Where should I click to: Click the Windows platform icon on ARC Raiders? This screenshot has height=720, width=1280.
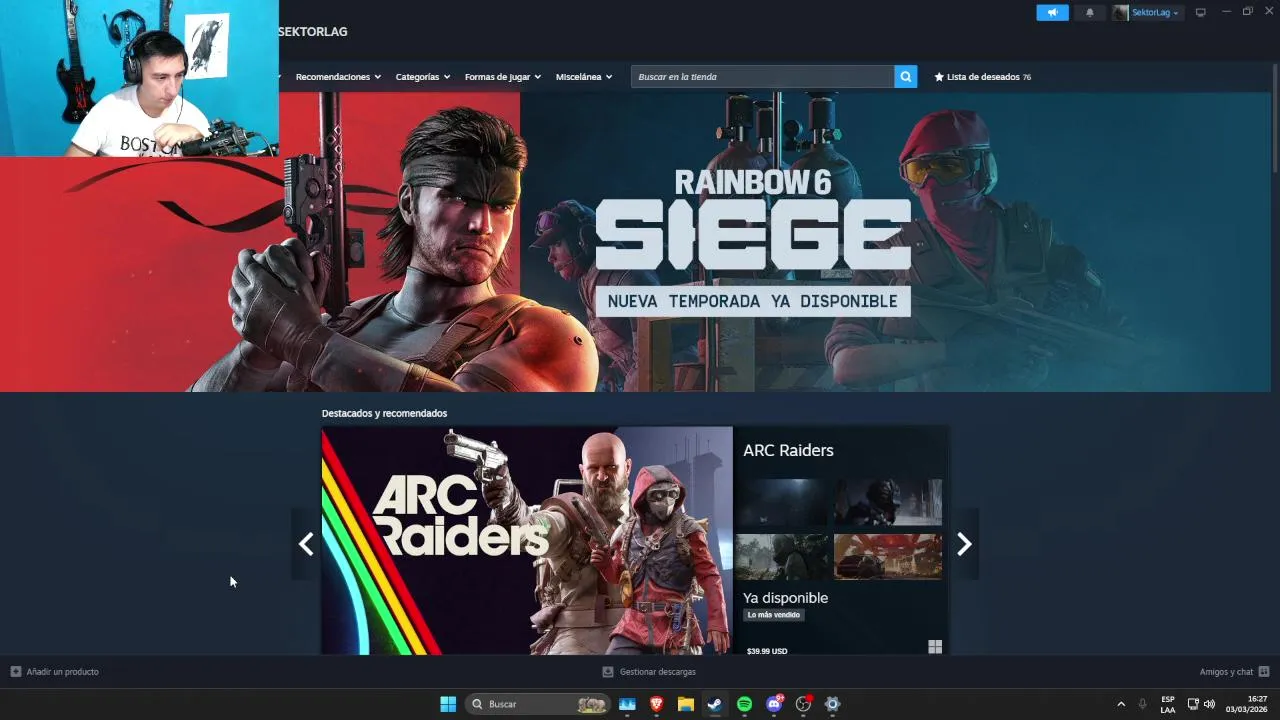935,647
